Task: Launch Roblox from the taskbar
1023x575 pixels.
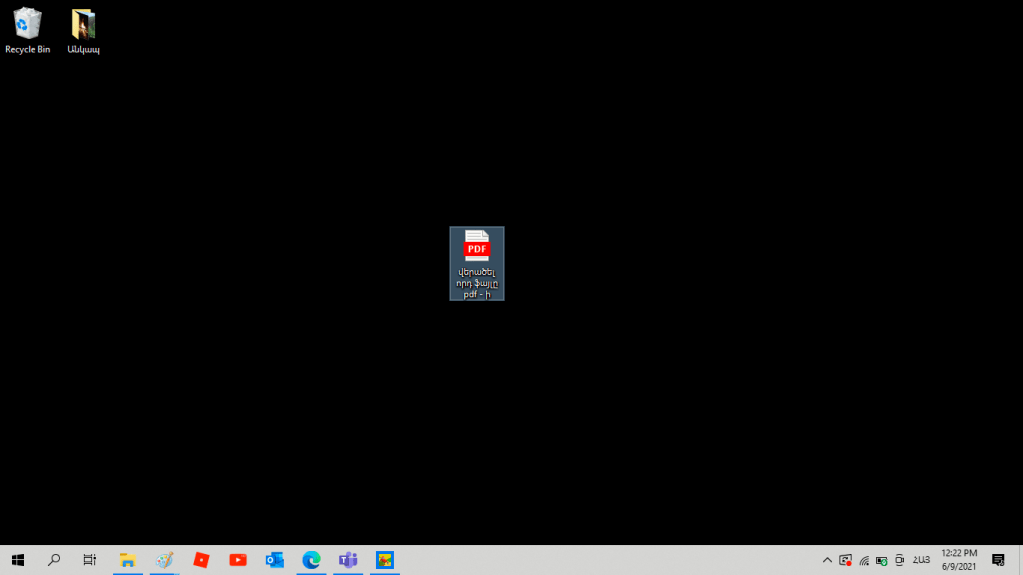Action: [x=201, y=560]
